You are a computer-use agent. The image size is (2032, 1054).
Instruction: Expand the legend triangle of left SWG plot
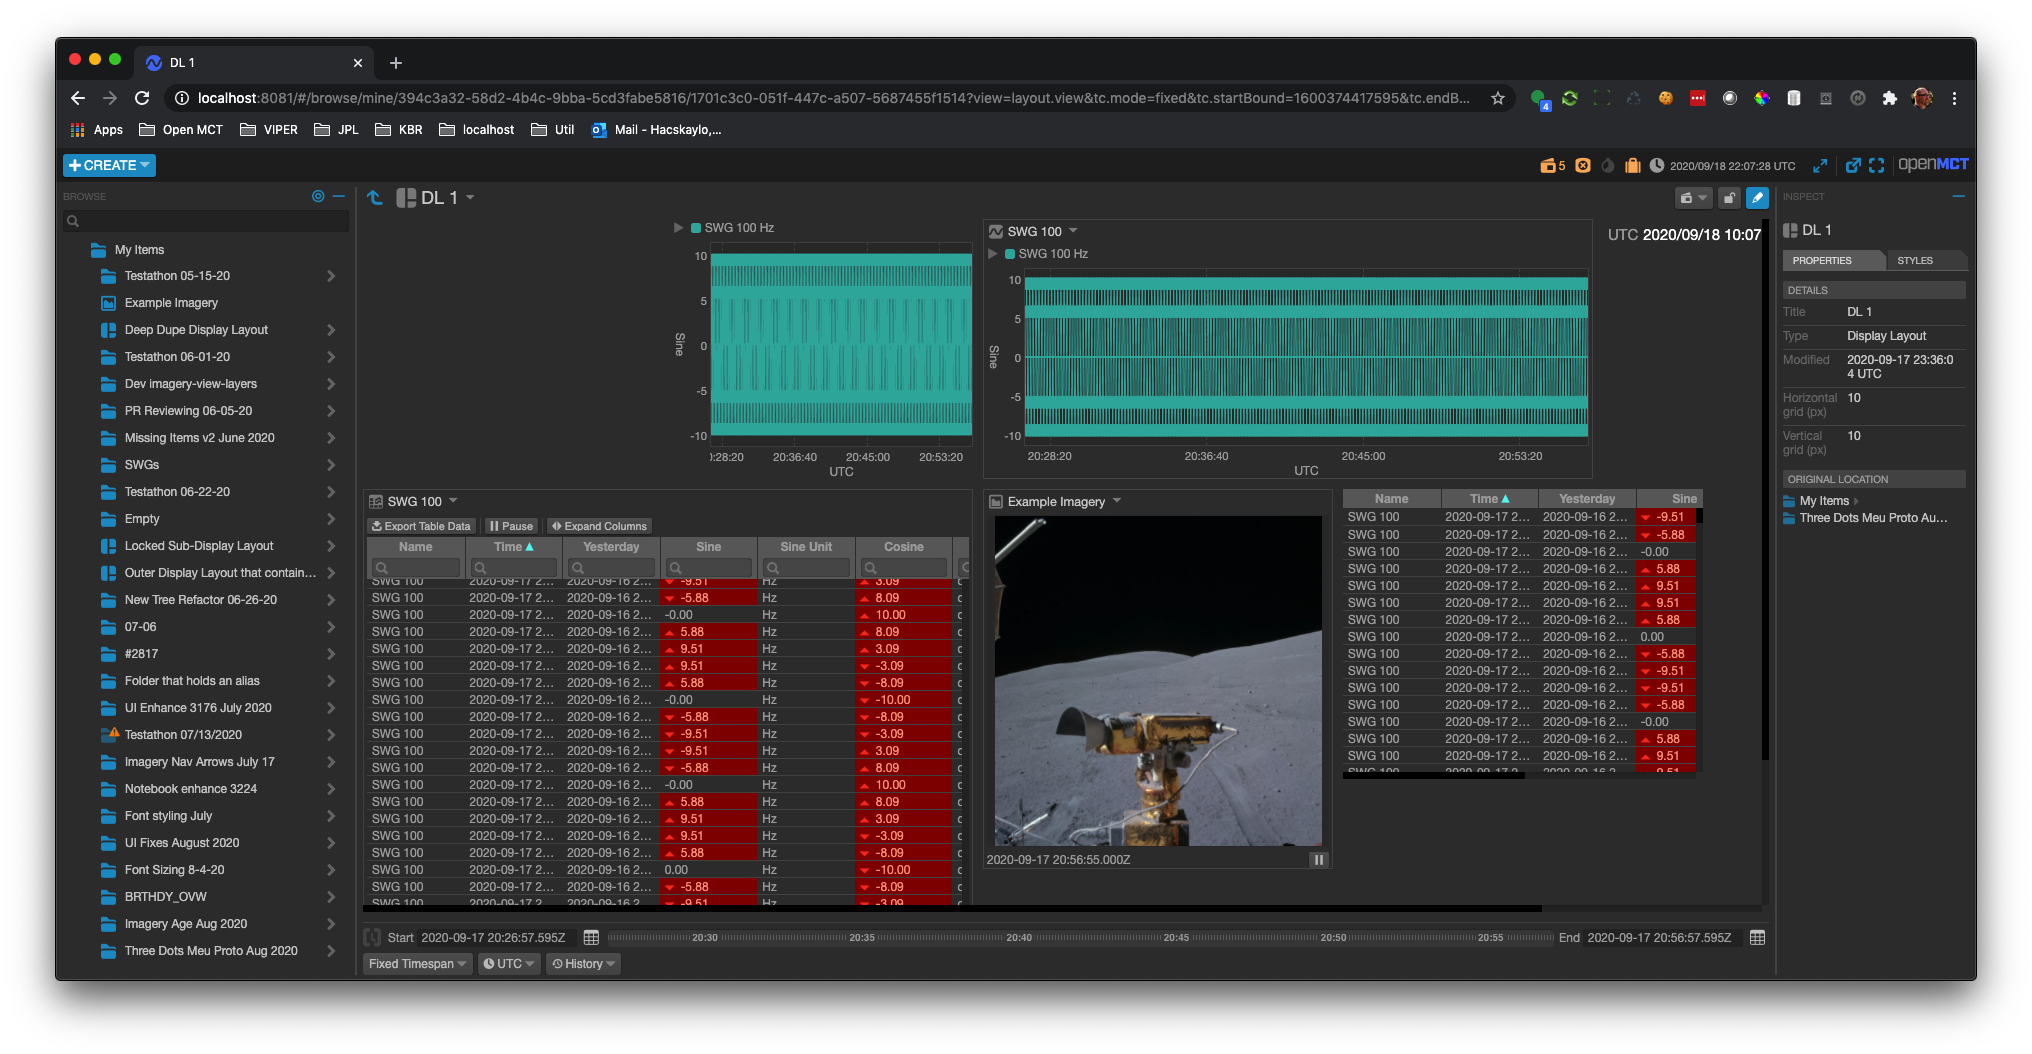point(679,228)
